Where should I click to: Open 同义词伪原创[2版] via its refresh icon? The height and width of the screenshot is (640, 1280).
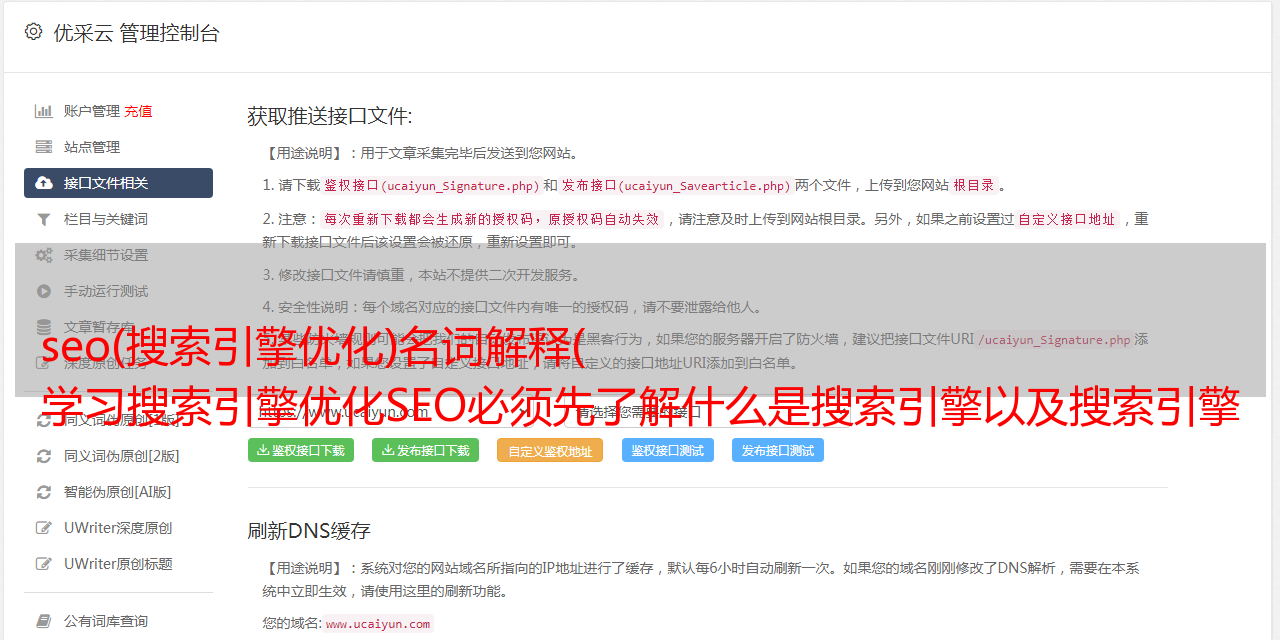[x=44, y=456]
